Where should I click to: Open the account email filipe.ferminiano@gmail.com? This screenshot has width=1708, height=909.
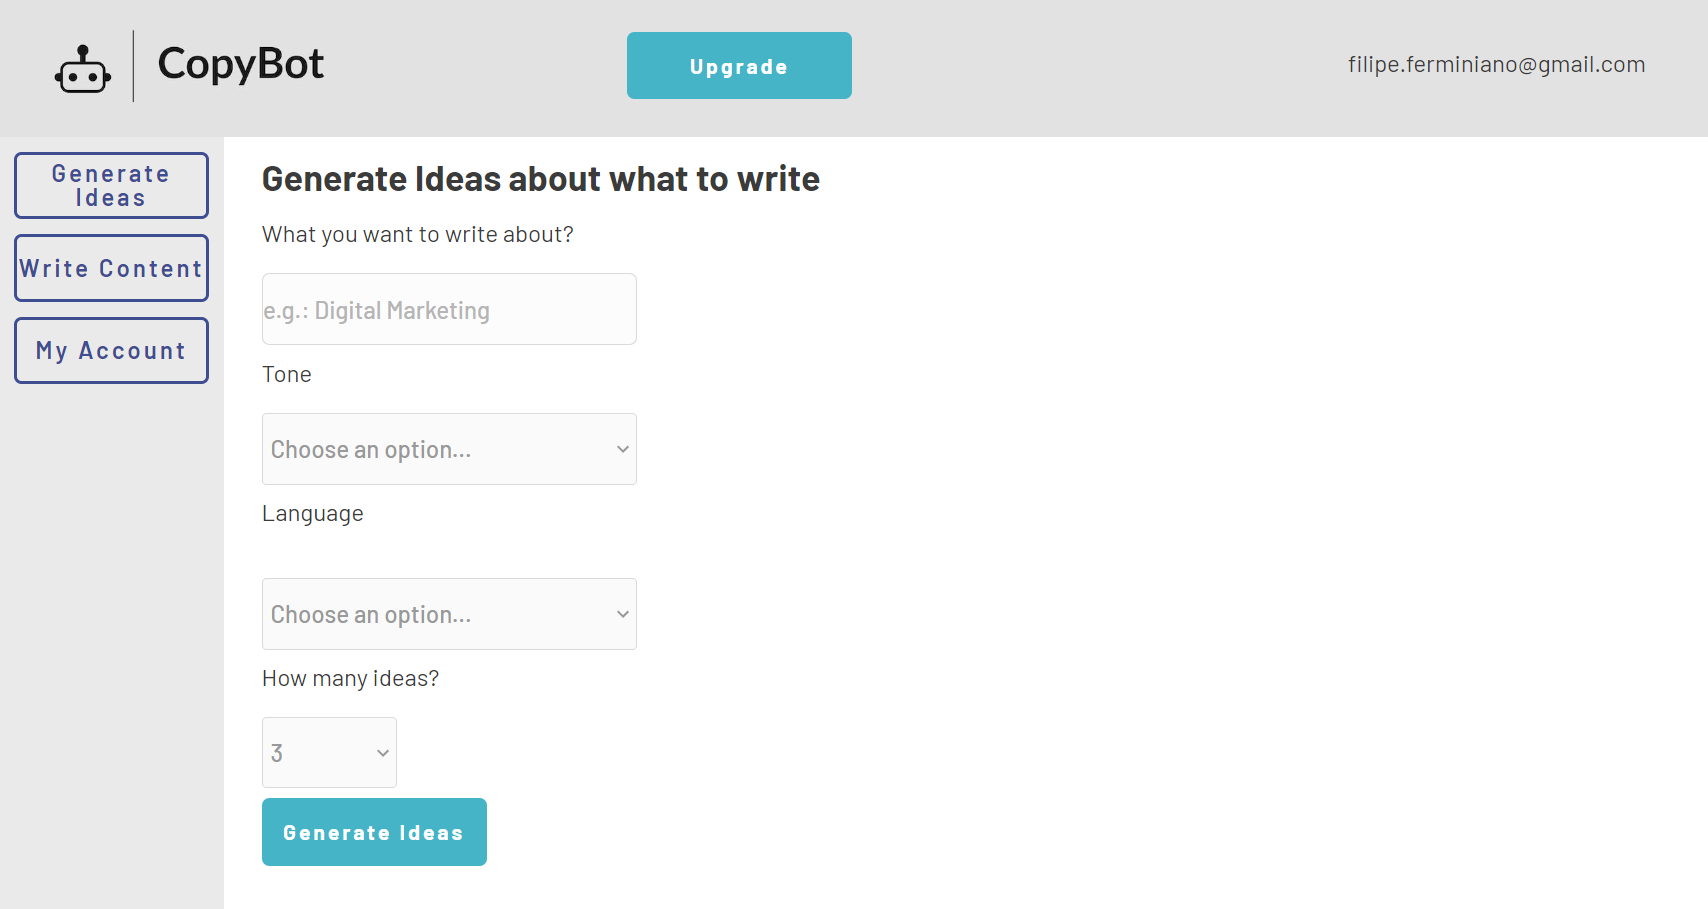pos(1496,65)
